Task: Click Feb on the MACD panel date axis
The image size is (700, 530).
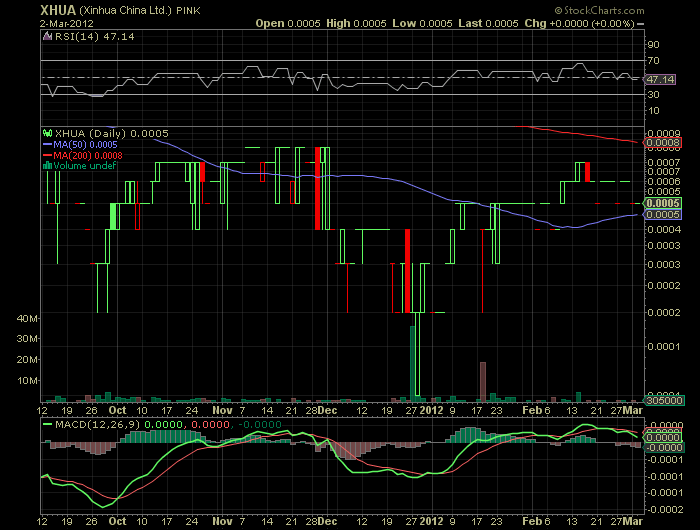Action: [x=532, y=521]
